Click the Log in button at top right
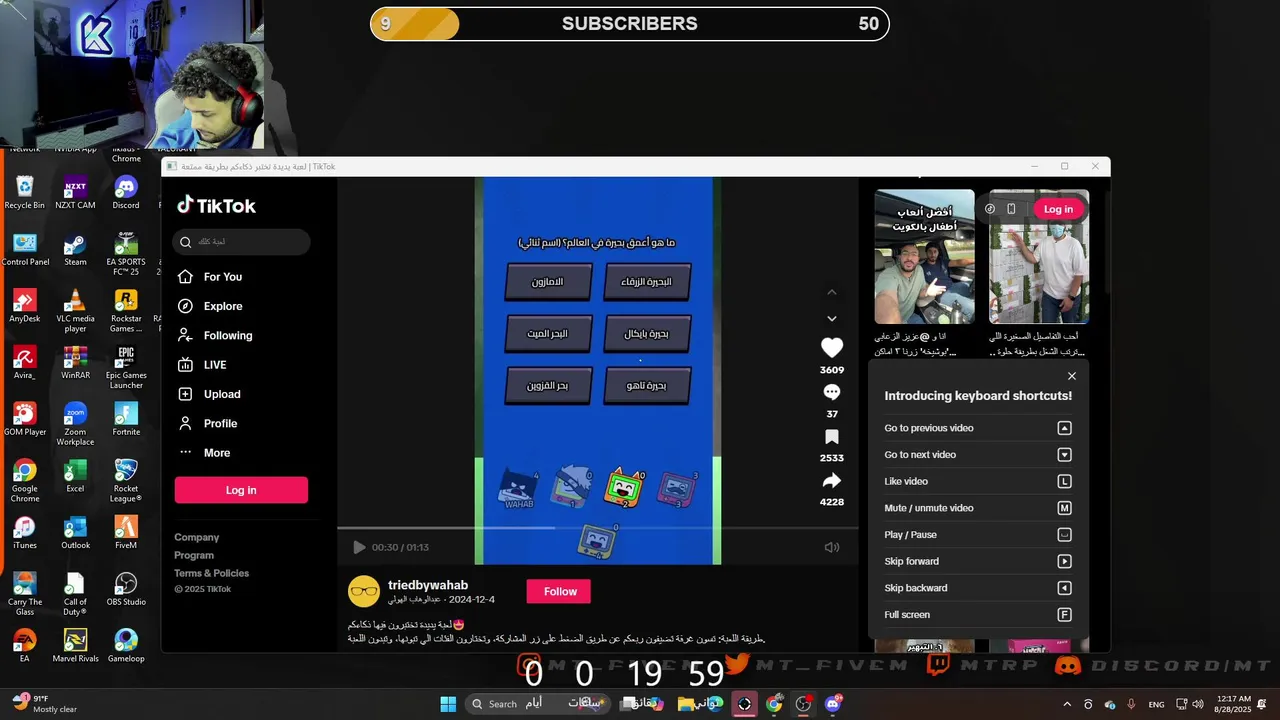Screen dimensions: 1280x720 point(1059,209)
